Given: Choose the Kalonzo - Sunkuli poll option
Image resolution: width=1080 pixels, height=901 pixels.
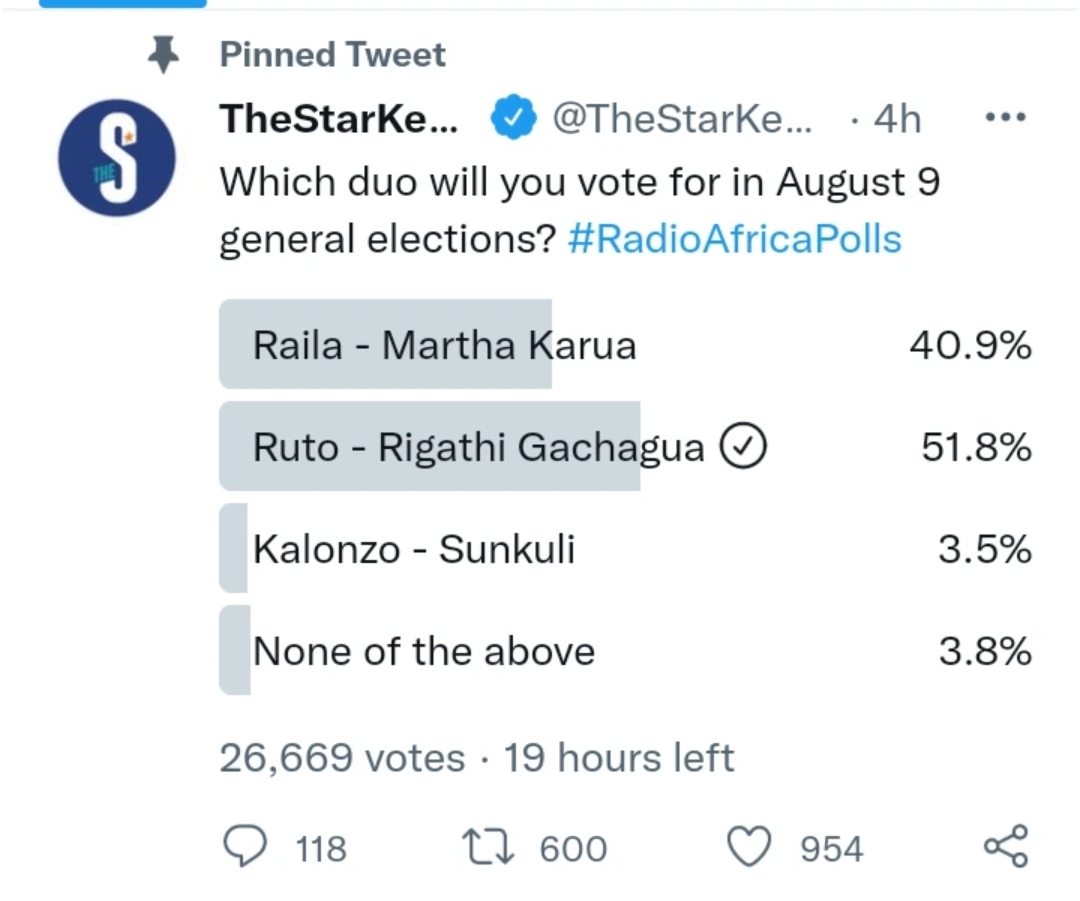Looking at the screenshot, I should tap(414, 549).
